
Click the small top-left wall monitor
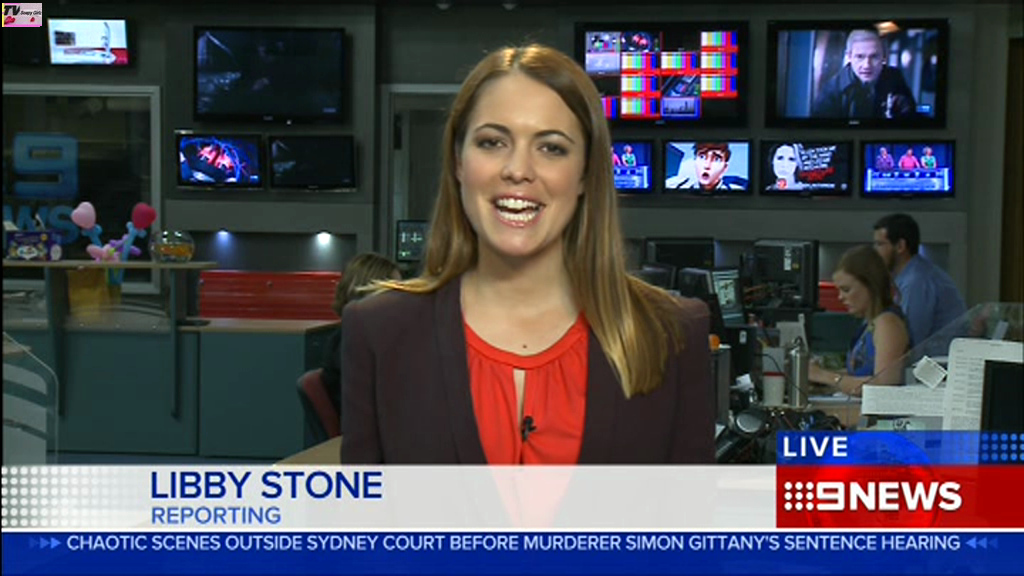click(88, 42)
